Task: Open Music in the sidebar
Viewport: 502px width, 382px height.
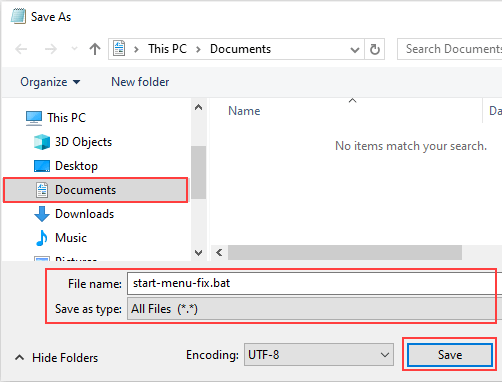Action: (x=71, y=238)
